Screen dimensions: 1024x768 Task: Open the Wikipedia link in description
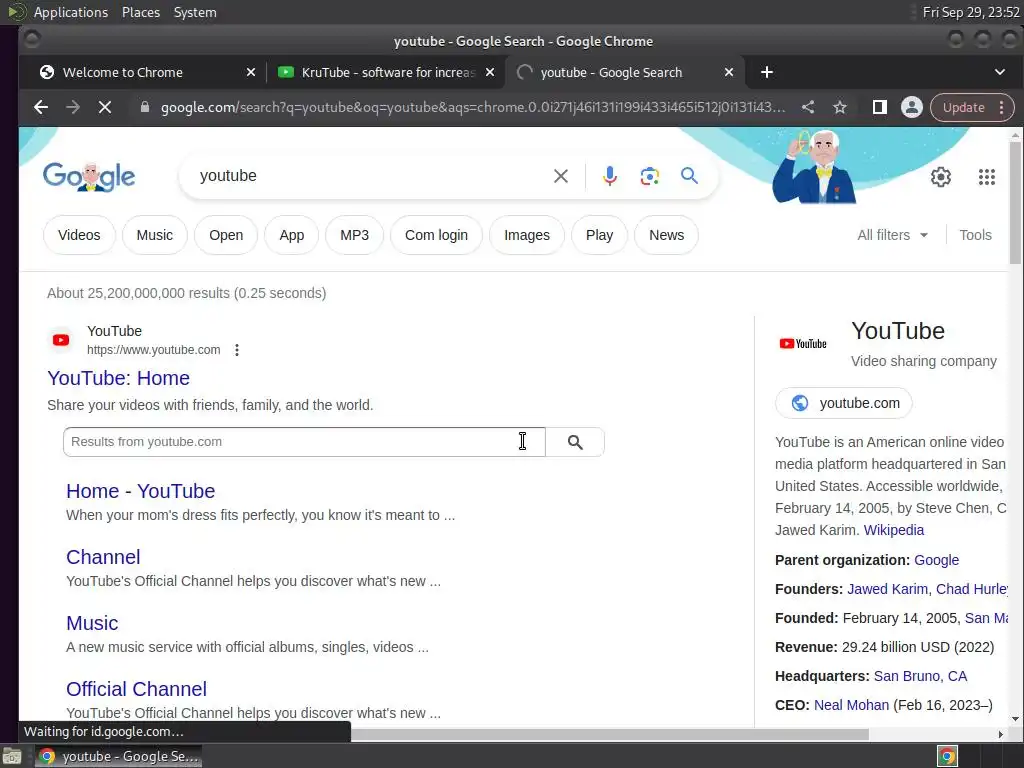(893, 530)
